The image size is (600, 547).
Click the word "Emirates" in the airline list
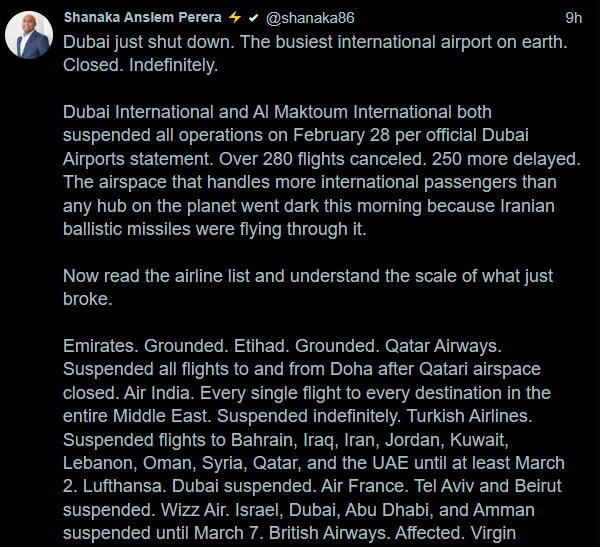(x=98, y=346)
